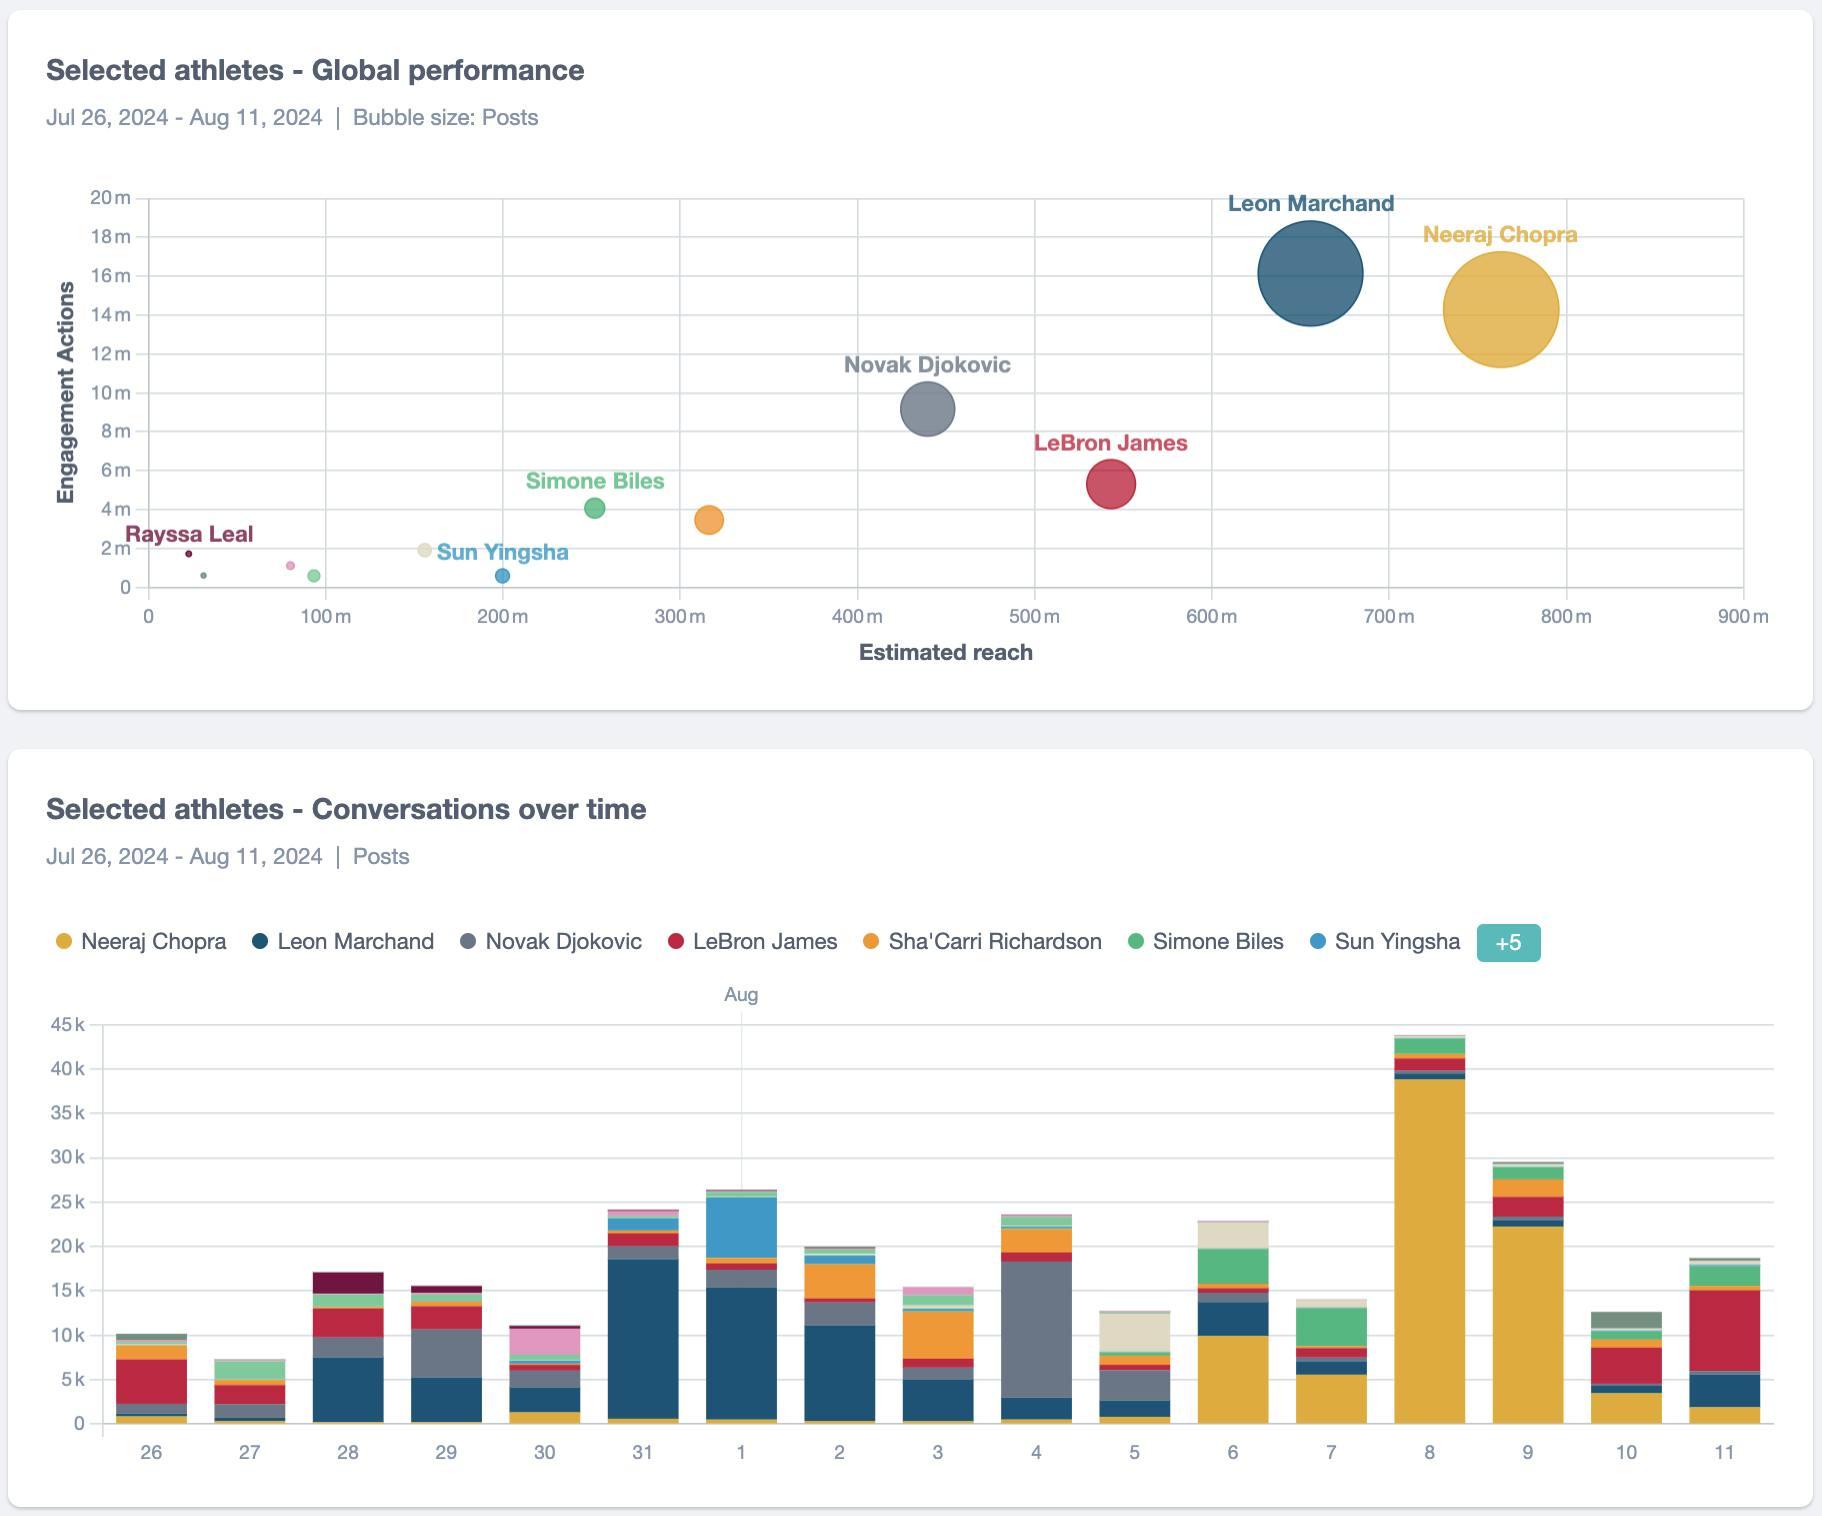
Task: Toggle Neeraj Chopra legend entry
Action: [x=141, y=942]
